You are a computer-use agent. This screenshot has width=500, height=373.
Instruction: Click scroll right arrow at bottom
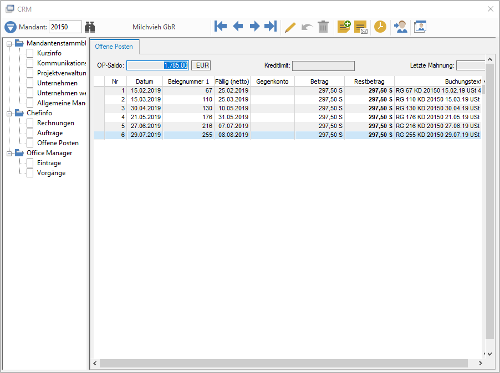coord(480,363)
